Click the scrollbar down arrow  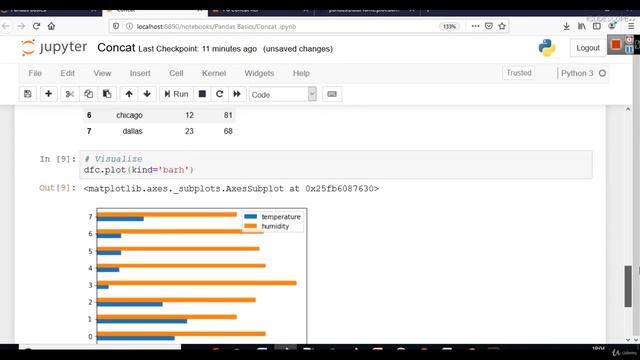tap(628, 340)
